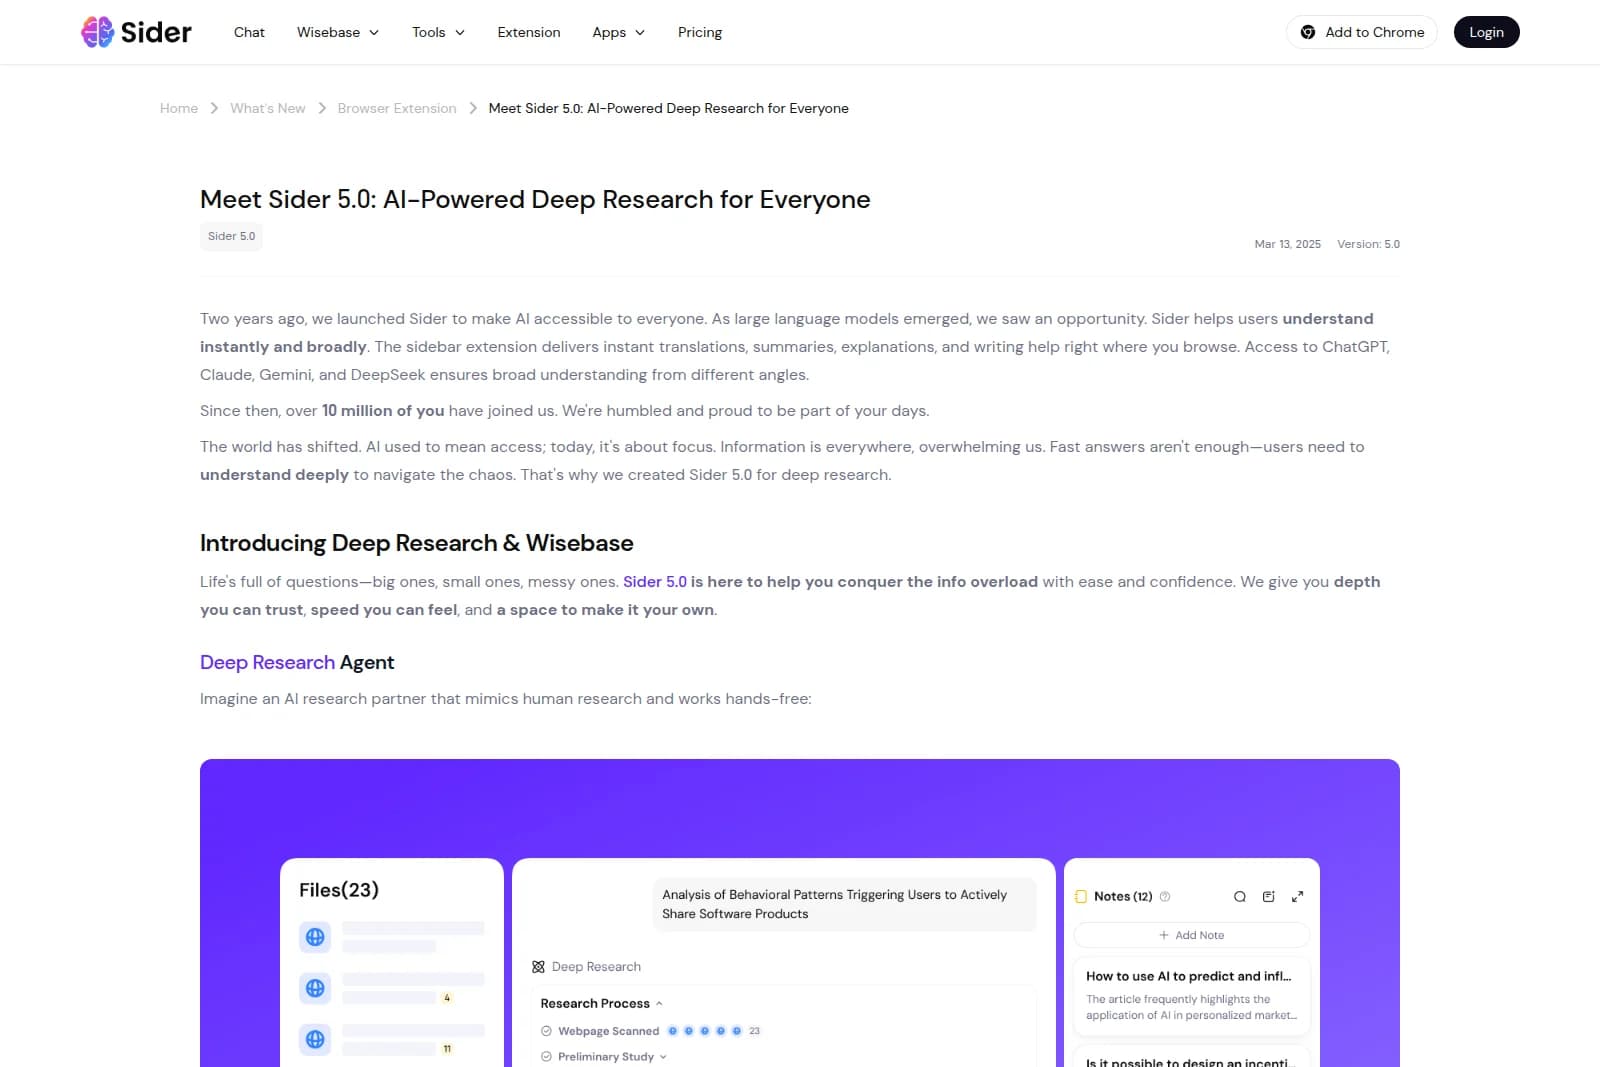Viewport: 1600px width, 1067px height.
Task: Select Pricing in the top navigation
Action: pos(699,32)
